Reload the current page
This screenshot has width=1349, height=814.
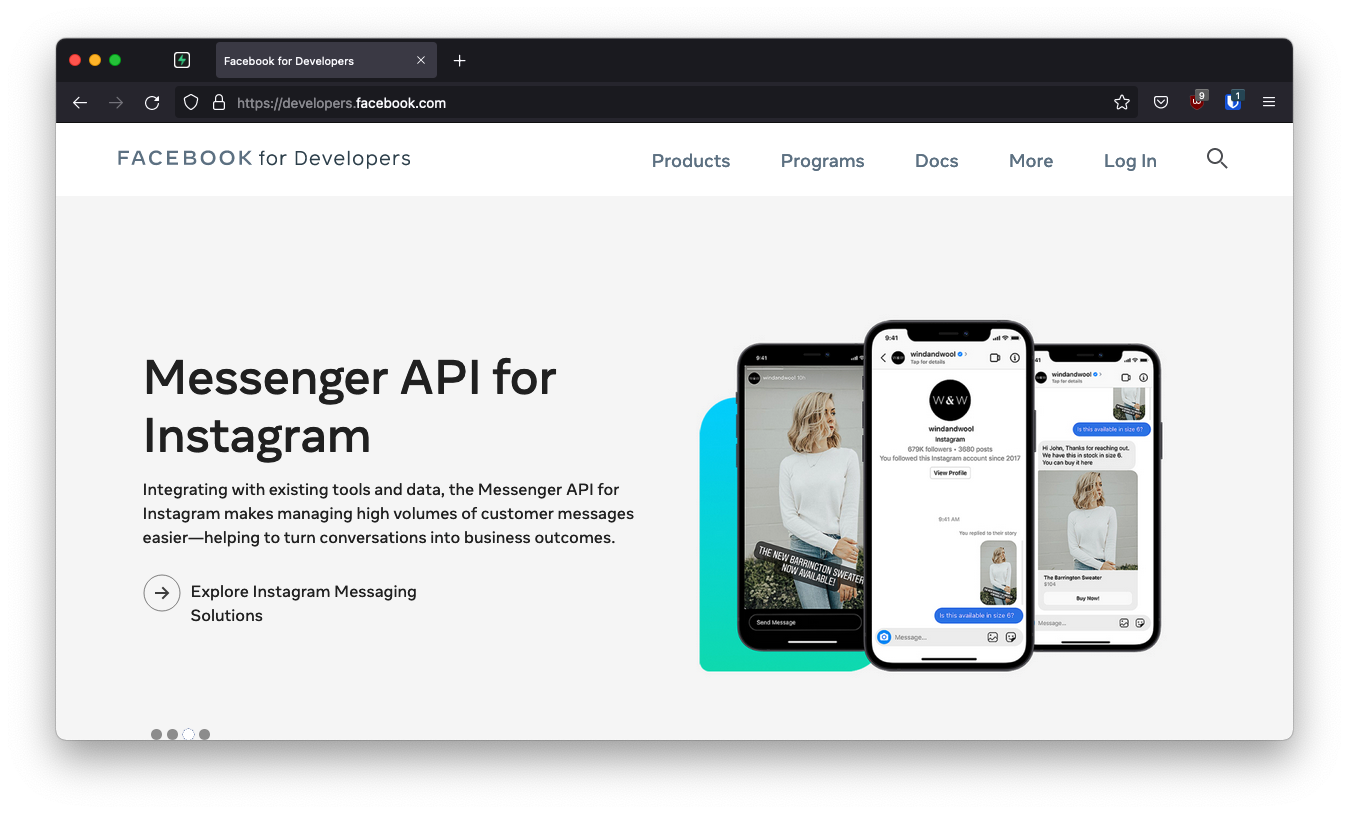[x=152, y=102]
